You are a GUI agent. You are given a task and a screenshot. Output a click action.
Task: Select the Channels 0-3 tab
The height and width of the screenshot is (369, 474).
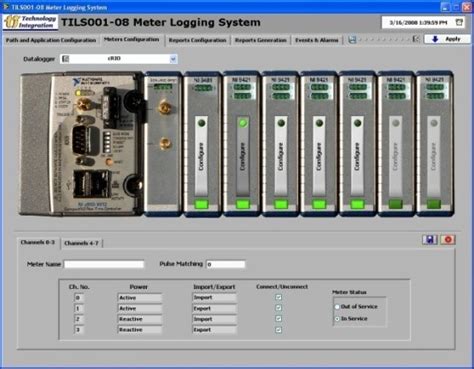coord(38,242)
